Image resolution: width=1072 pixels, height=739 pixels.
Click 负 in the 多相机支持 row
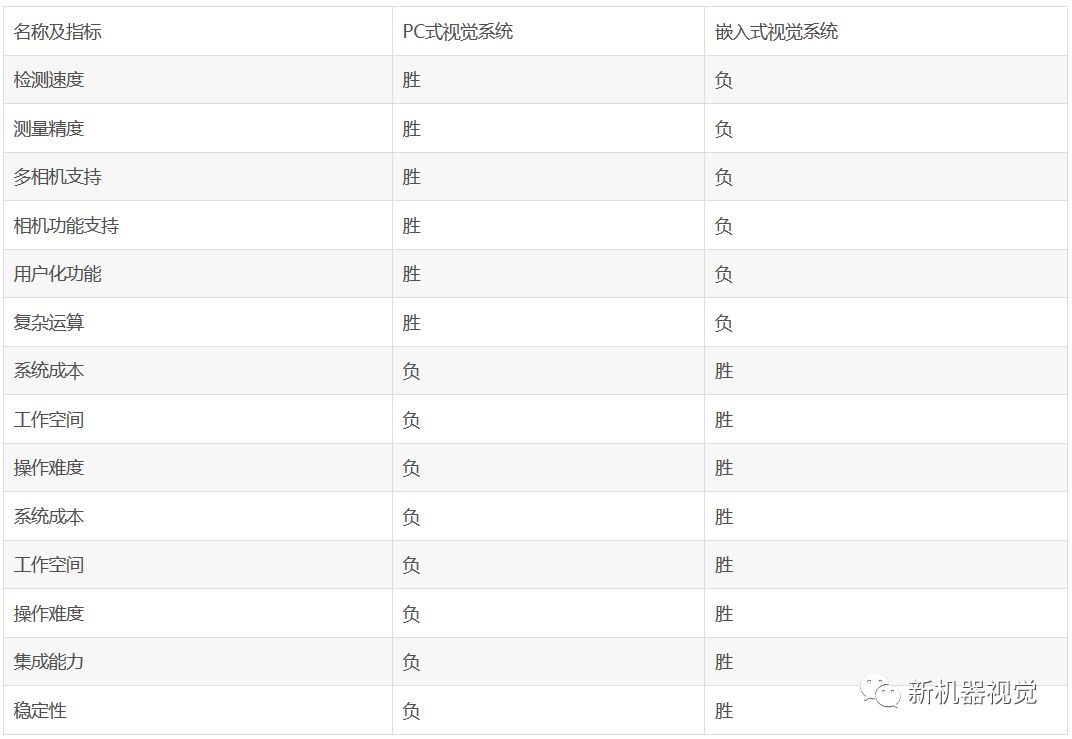(724, 177)
